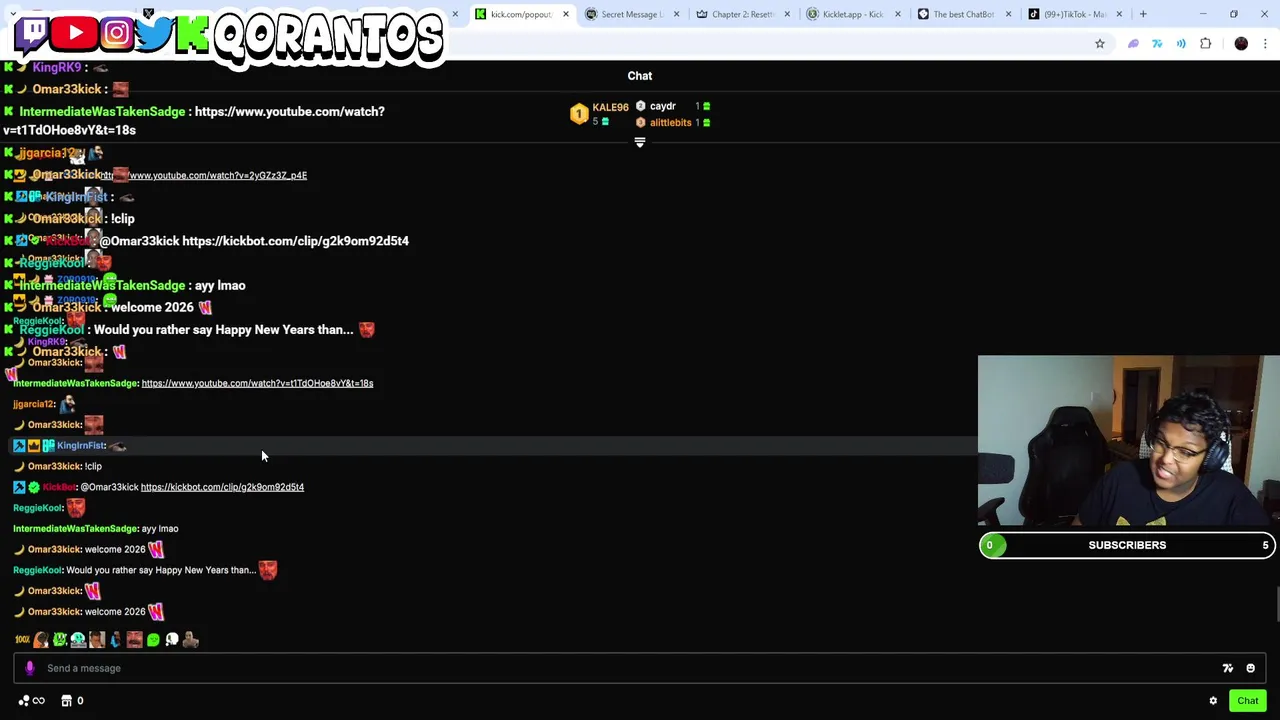Switch to The best ChatBot tab
The height and width of the screenshot is (720, 1280).
[963, 14]
